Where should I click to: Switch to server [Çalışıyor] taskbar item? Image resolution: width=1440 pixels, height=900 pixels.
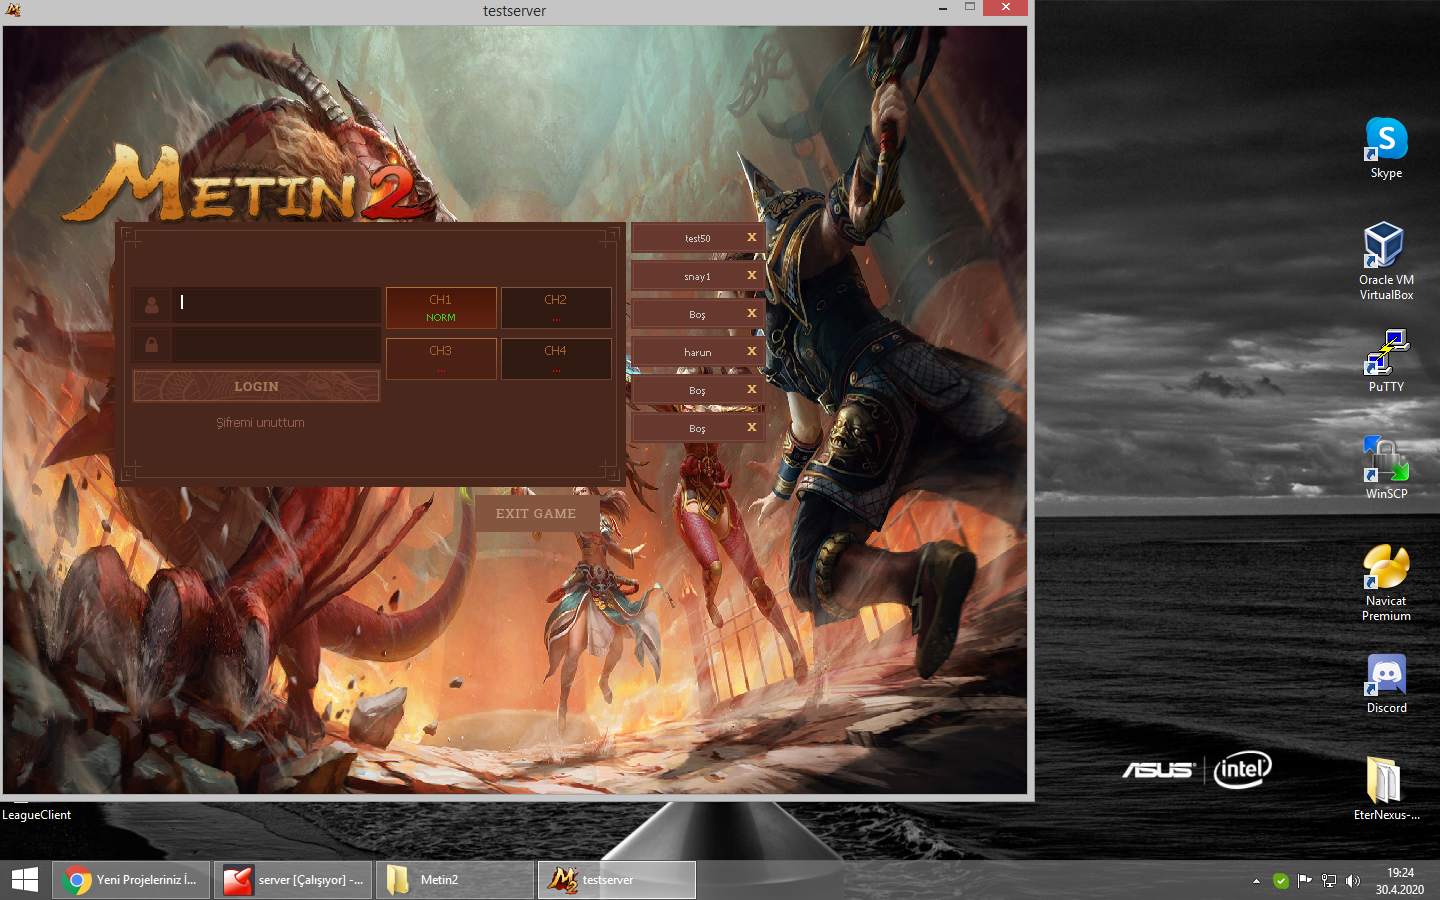[293, 880]
